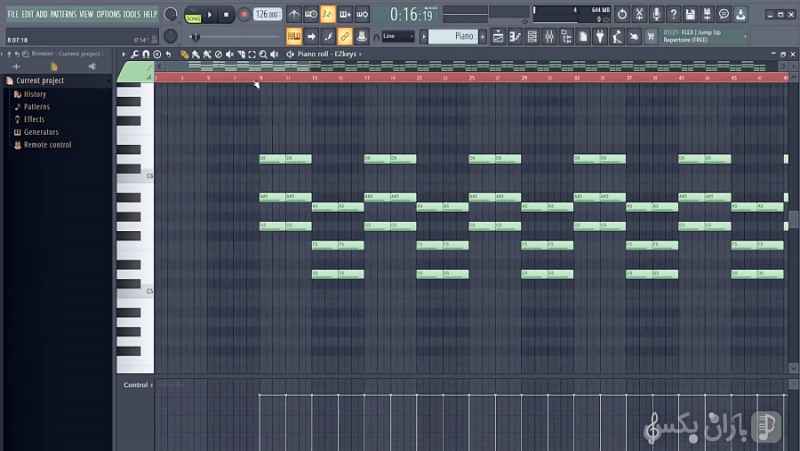Open the stamp chord menu in piano roll
The width and height of the screenshot is (800, 451).
[157, 54]
